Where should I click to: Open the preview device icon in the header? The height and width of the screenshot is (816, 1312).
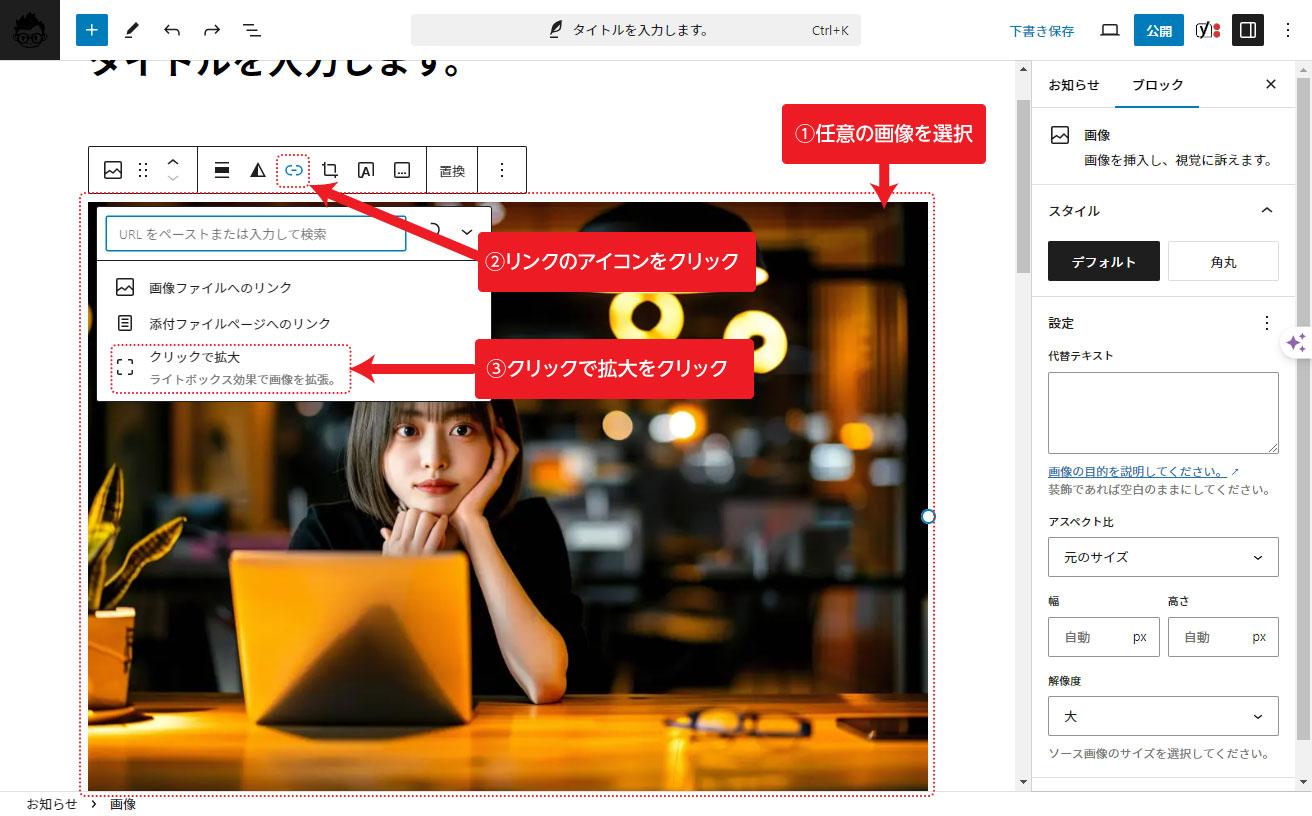pyautogui.click(x=1110, y=30)
